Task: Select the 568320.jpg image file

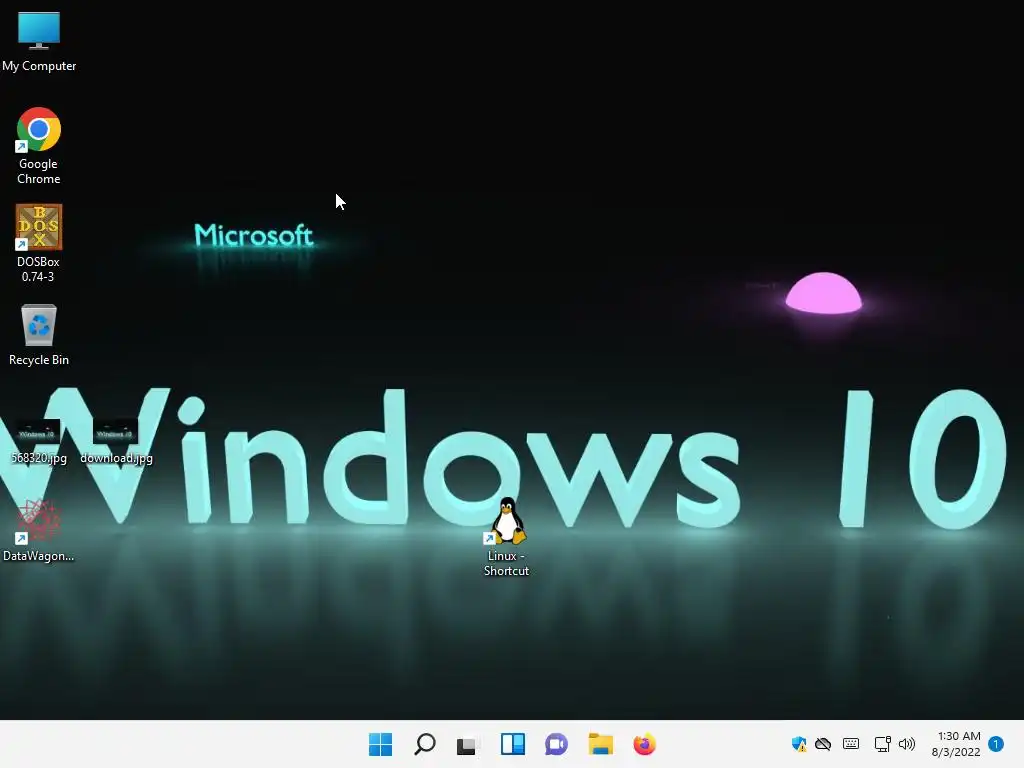Action: 39,441
